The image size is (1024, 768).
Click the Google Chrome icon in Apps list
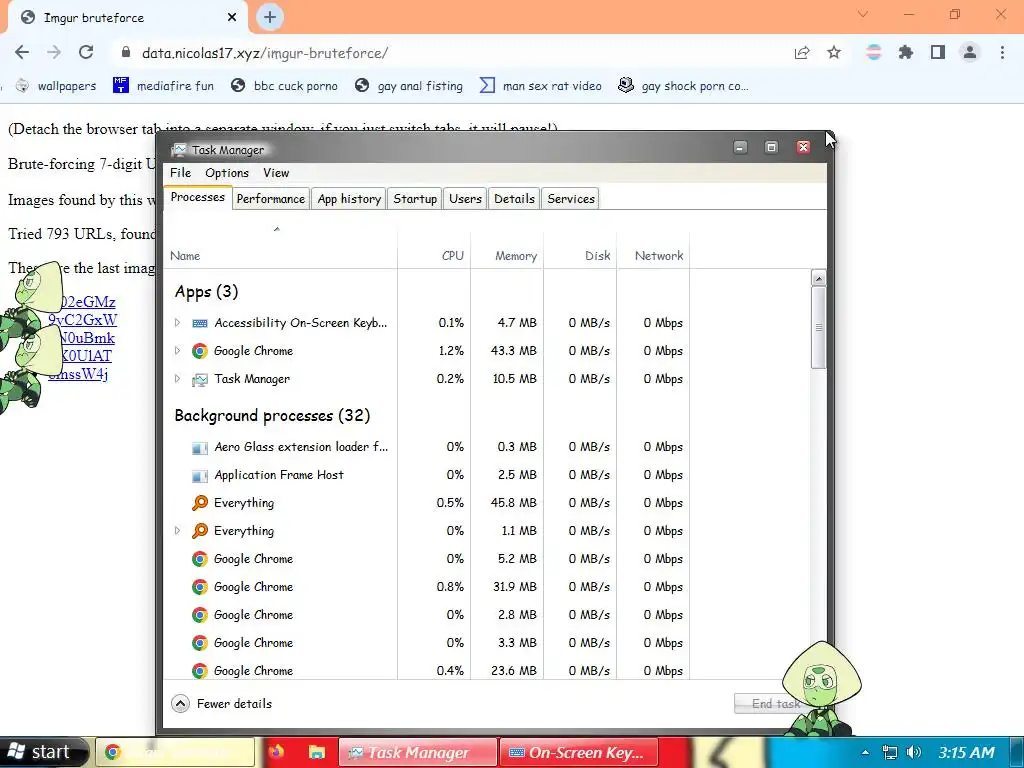tap(200, 351)
